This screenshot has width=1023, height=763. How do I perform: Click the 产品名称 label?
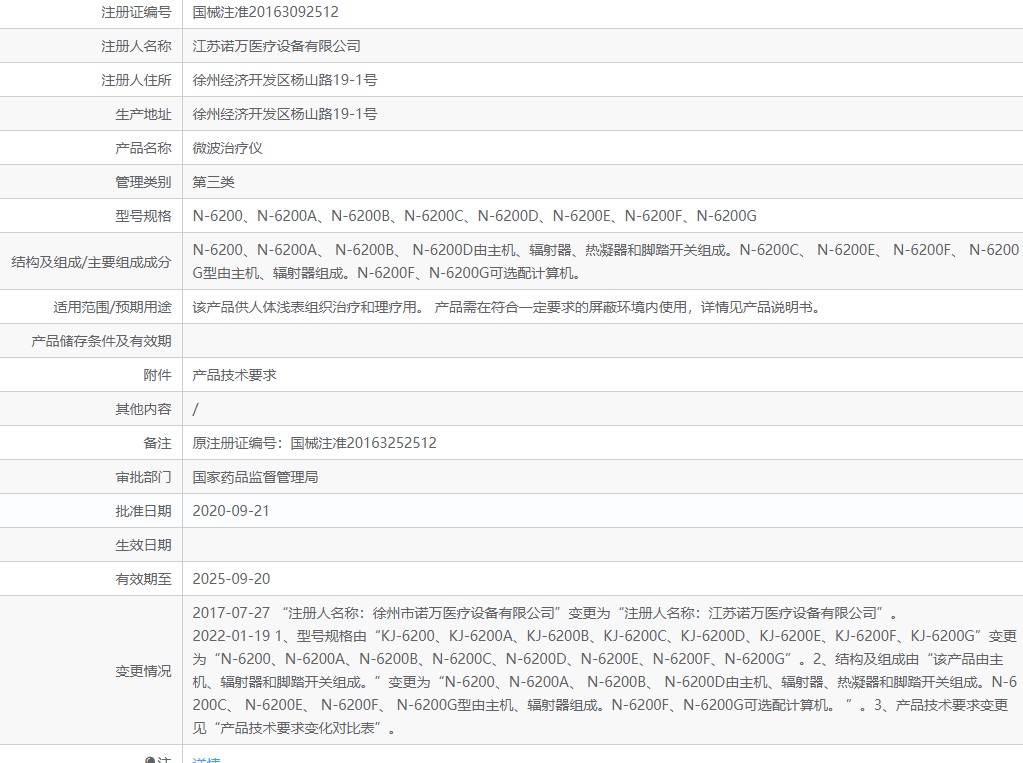[x=143, y=148]
